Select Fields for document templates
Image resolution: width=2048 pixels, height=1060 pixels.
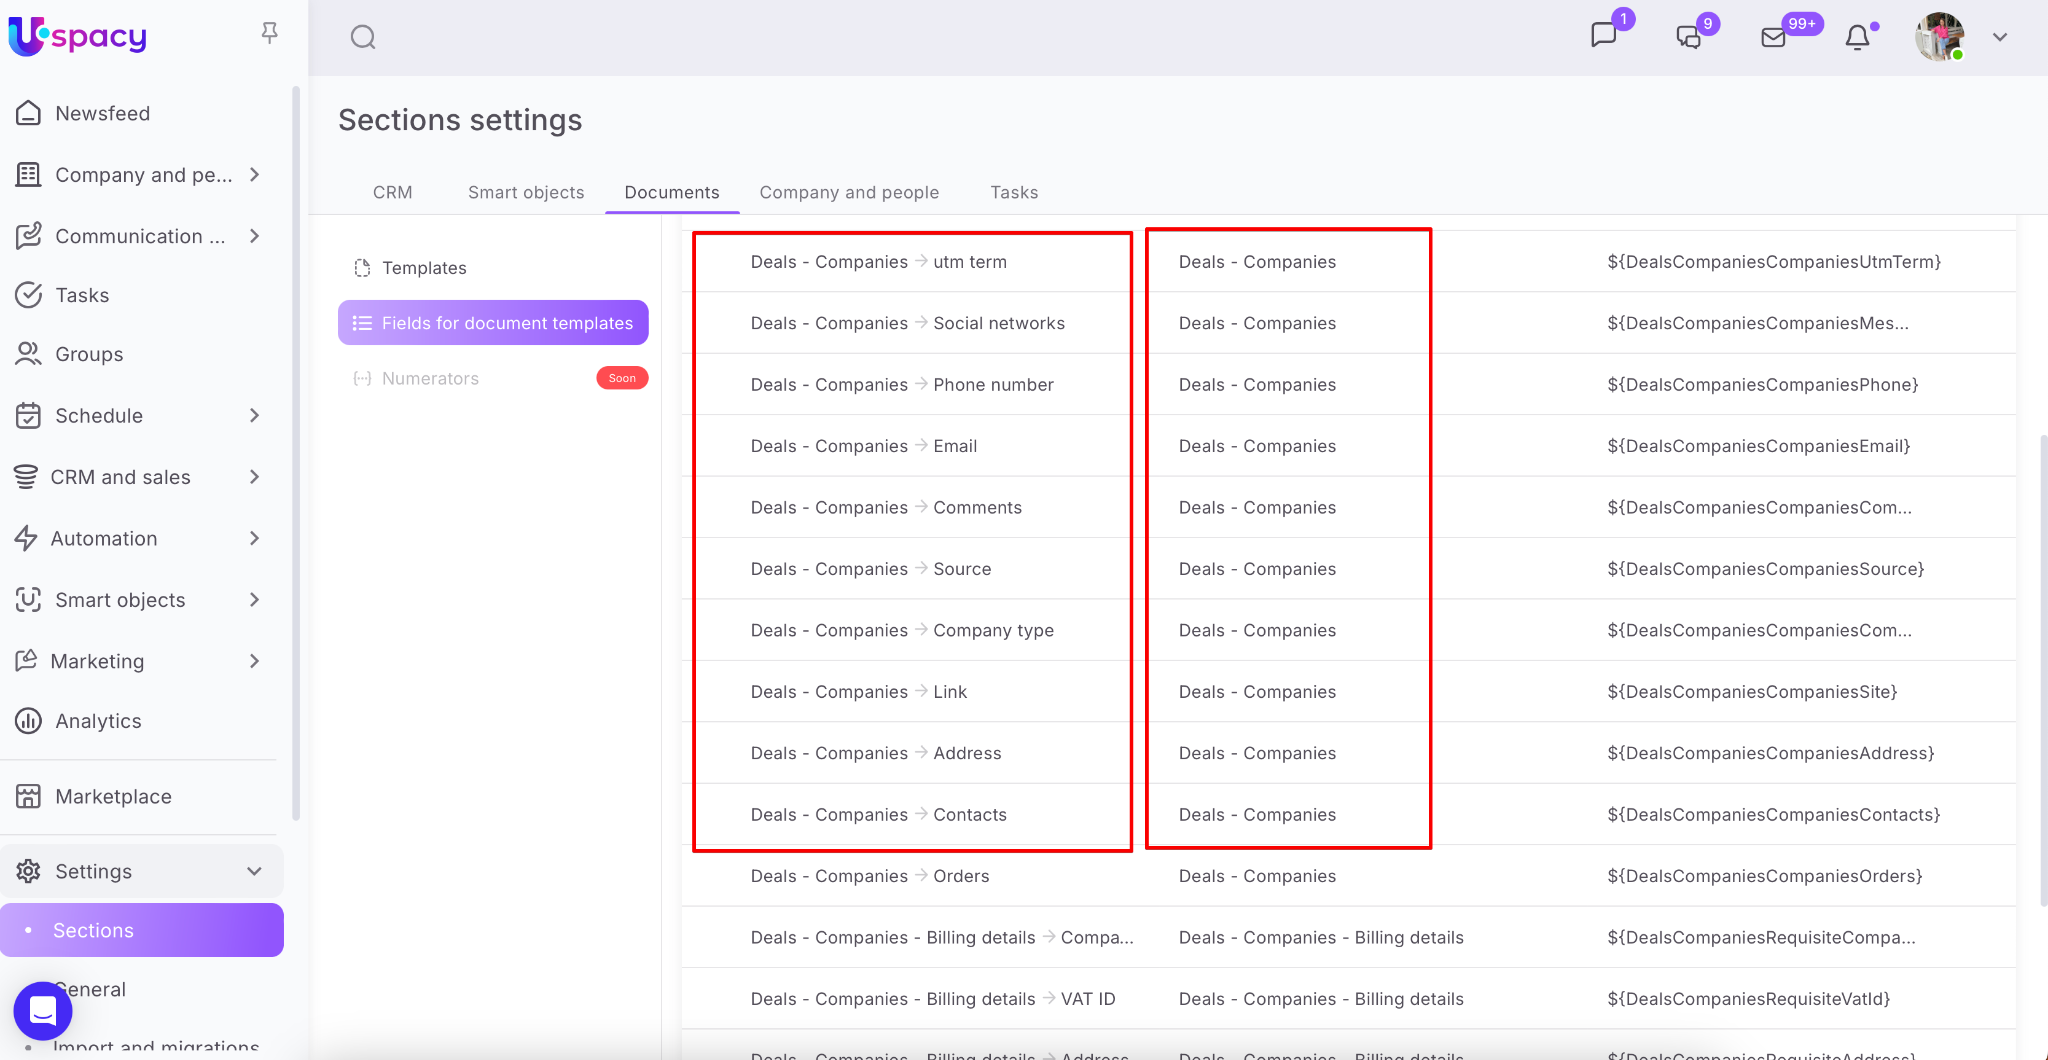[x=493, y=323]
